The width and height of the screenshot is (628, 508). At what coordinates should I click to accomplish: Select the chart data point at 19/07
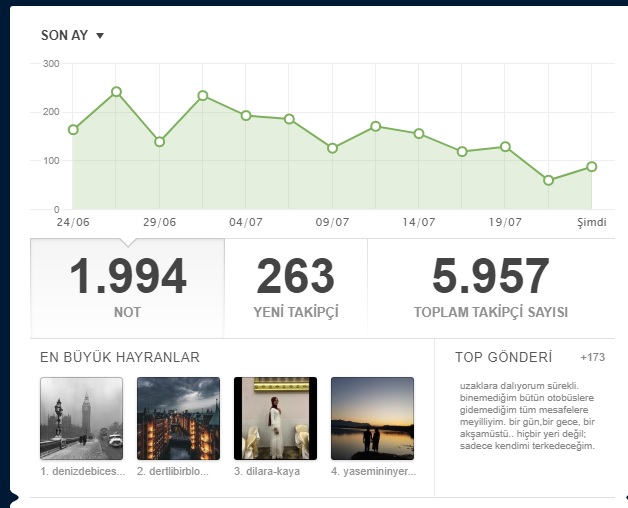pyautogui.click(x=505, y=147)
